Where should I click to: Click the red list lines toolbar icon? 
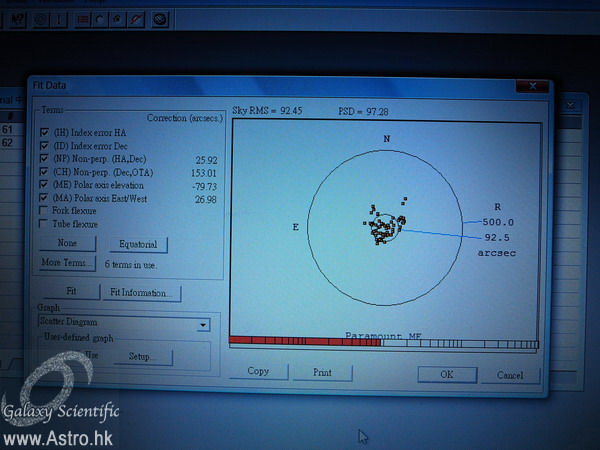83,17
